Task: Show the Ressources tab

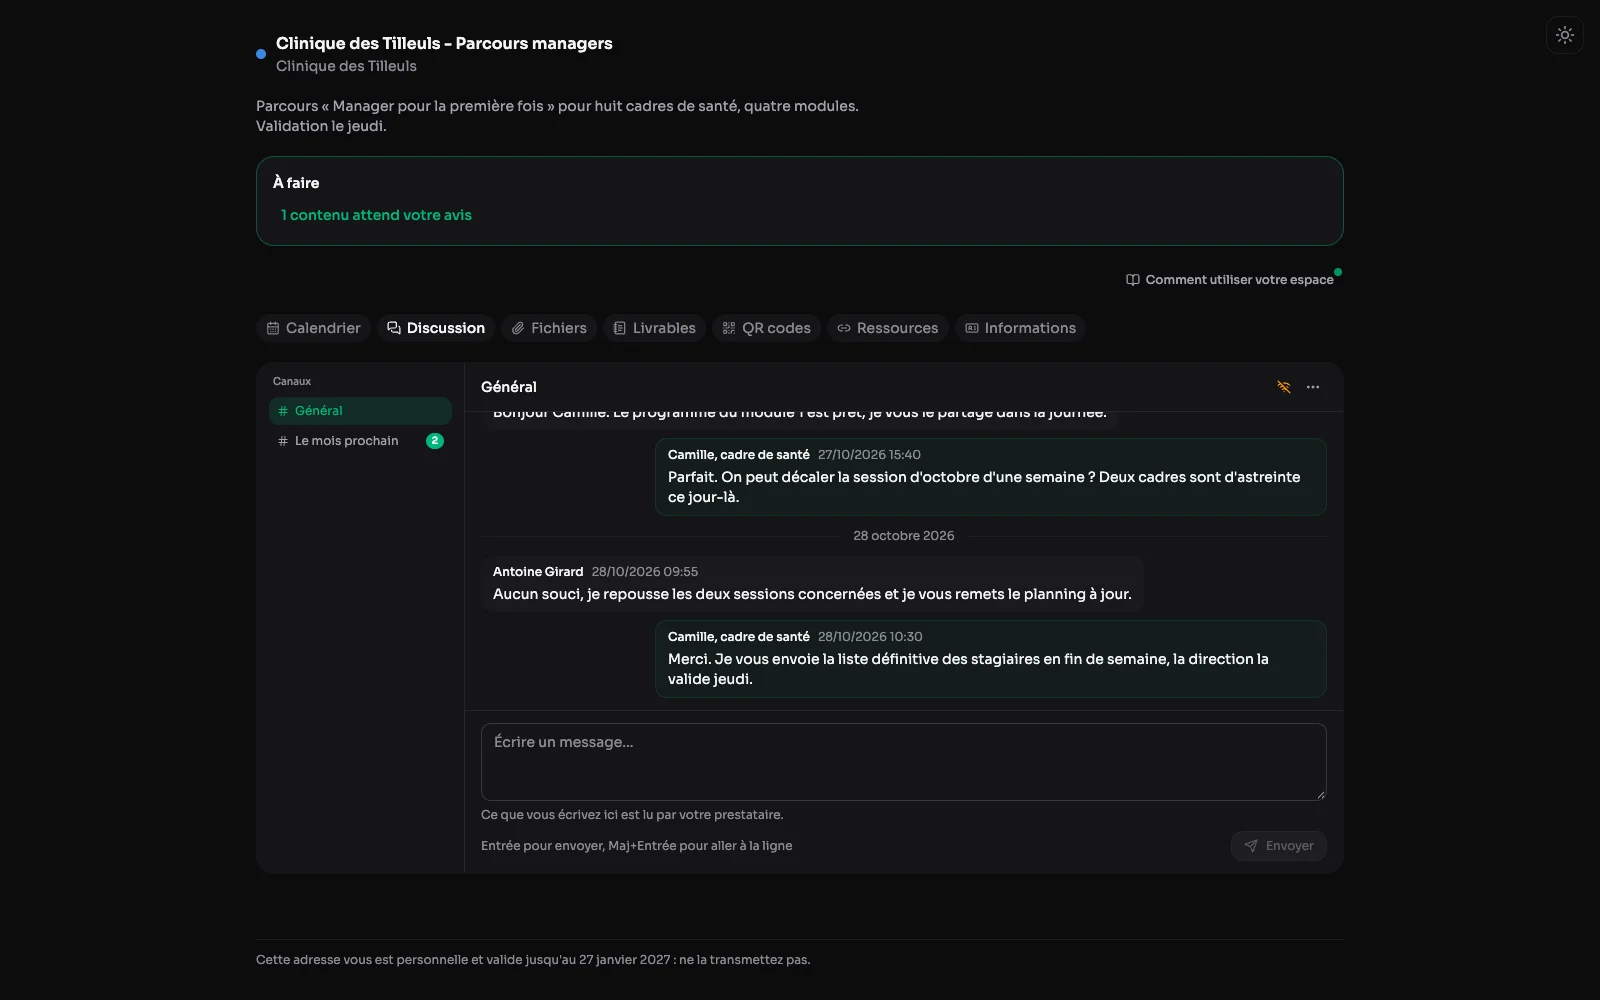Action: (888, 328)
